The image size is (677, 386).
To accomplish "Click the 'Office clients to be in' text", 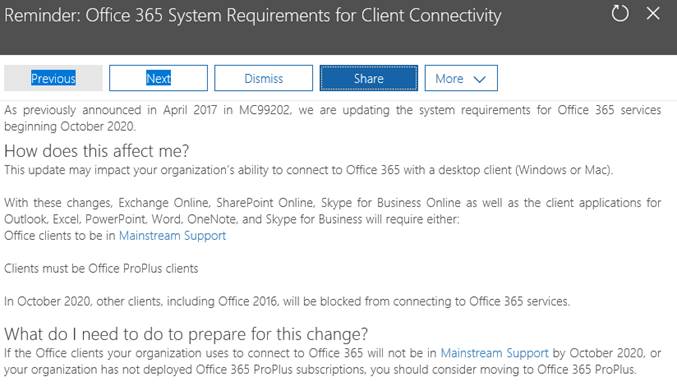I will (60, 236).
